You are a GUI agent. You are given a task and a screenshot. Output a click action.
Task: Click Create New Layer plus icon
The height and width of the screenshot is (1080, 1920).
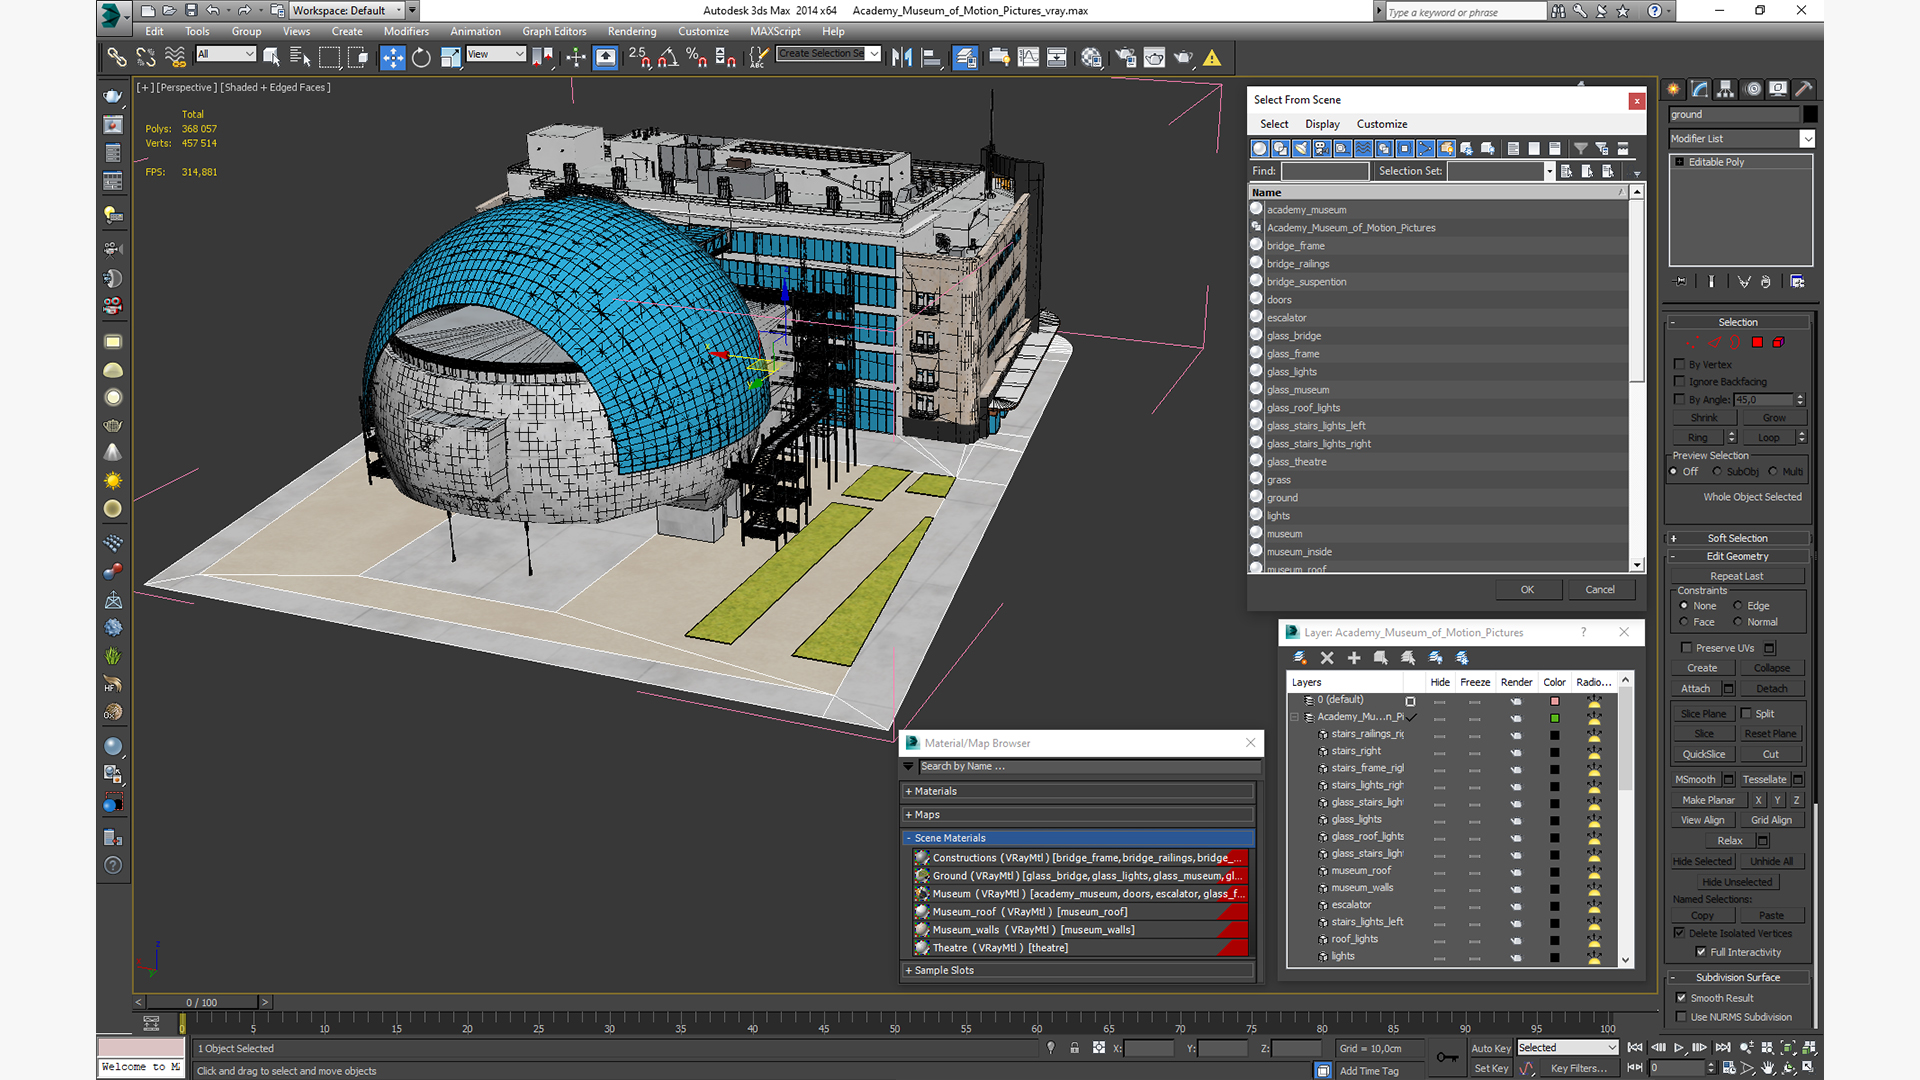point(1354,658)
